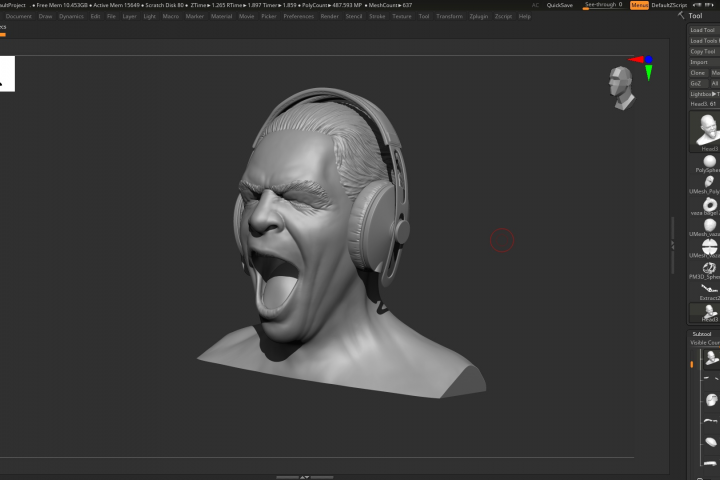720x480 pixels.
Task: Open the Macro menu
Action: pos(171,16)
